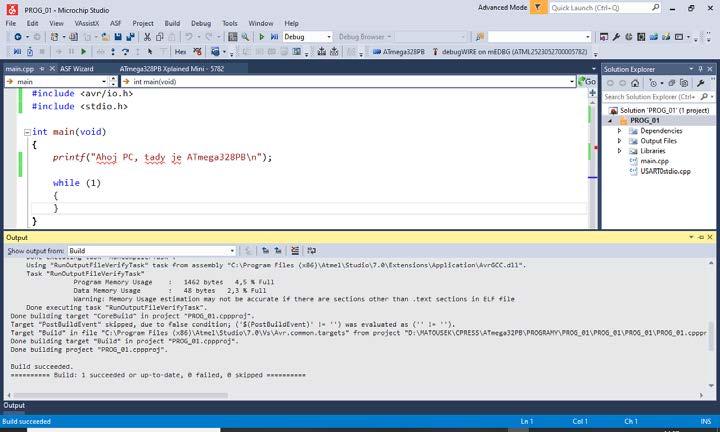Select main.cpp editor tab
This screenshot has height=432, width=720.
pos(20,69)
